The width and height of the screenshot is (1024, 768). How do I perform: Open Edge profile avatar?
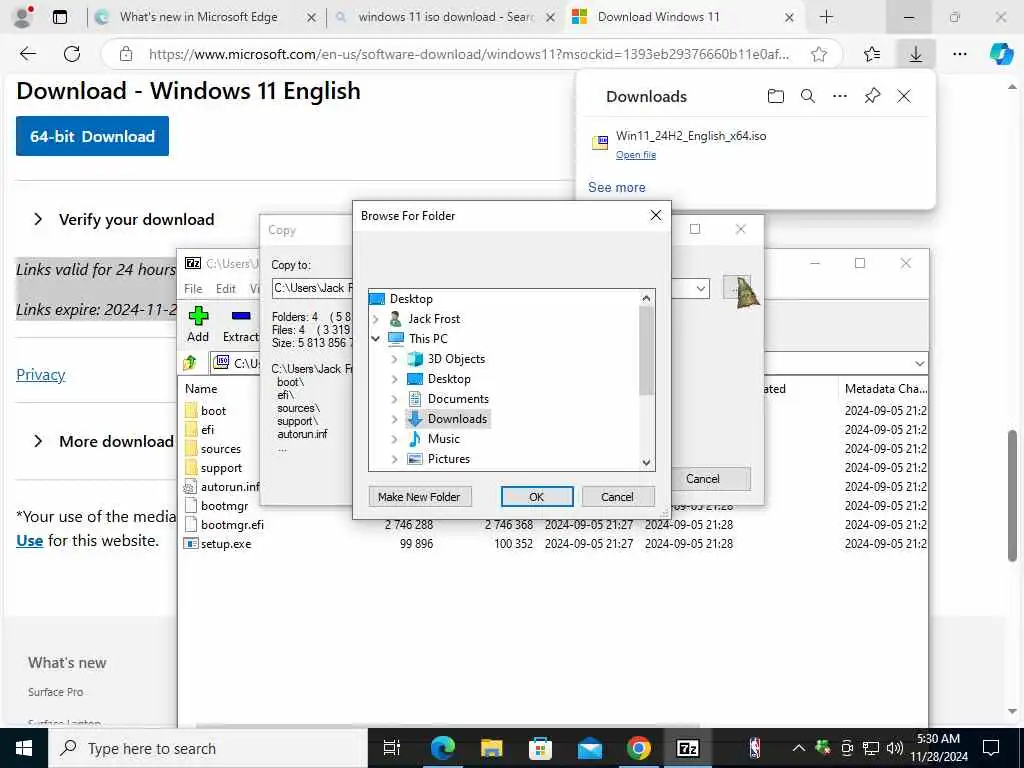[23, 17]
